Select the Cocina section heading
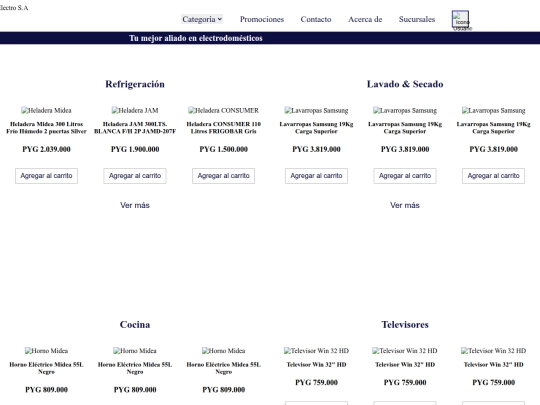Image resolution: width=540 pixels, height=405 pixels. [135, 324]
